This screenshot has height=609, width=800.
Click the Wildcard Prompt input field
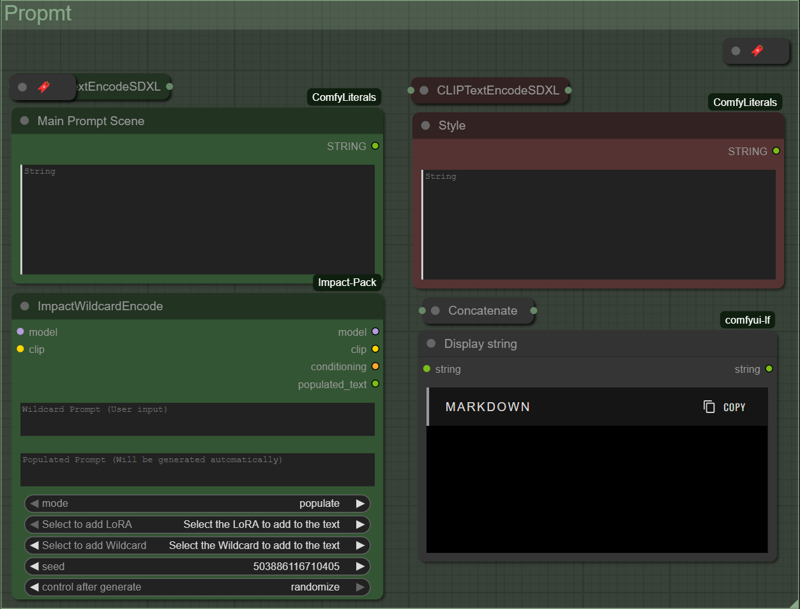pyautogui.click(x=197, y=420)
